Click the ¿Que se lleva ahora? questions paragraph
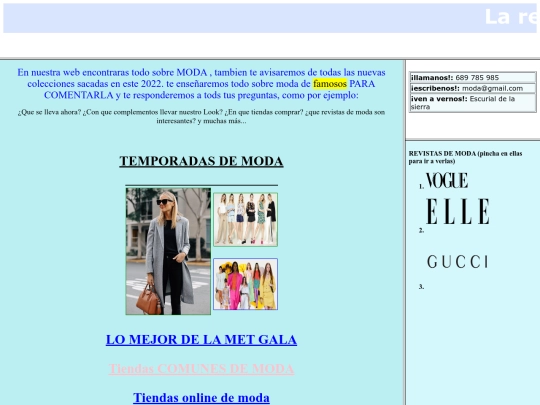This screenshot has height=405, width=540. click(201, 116)
